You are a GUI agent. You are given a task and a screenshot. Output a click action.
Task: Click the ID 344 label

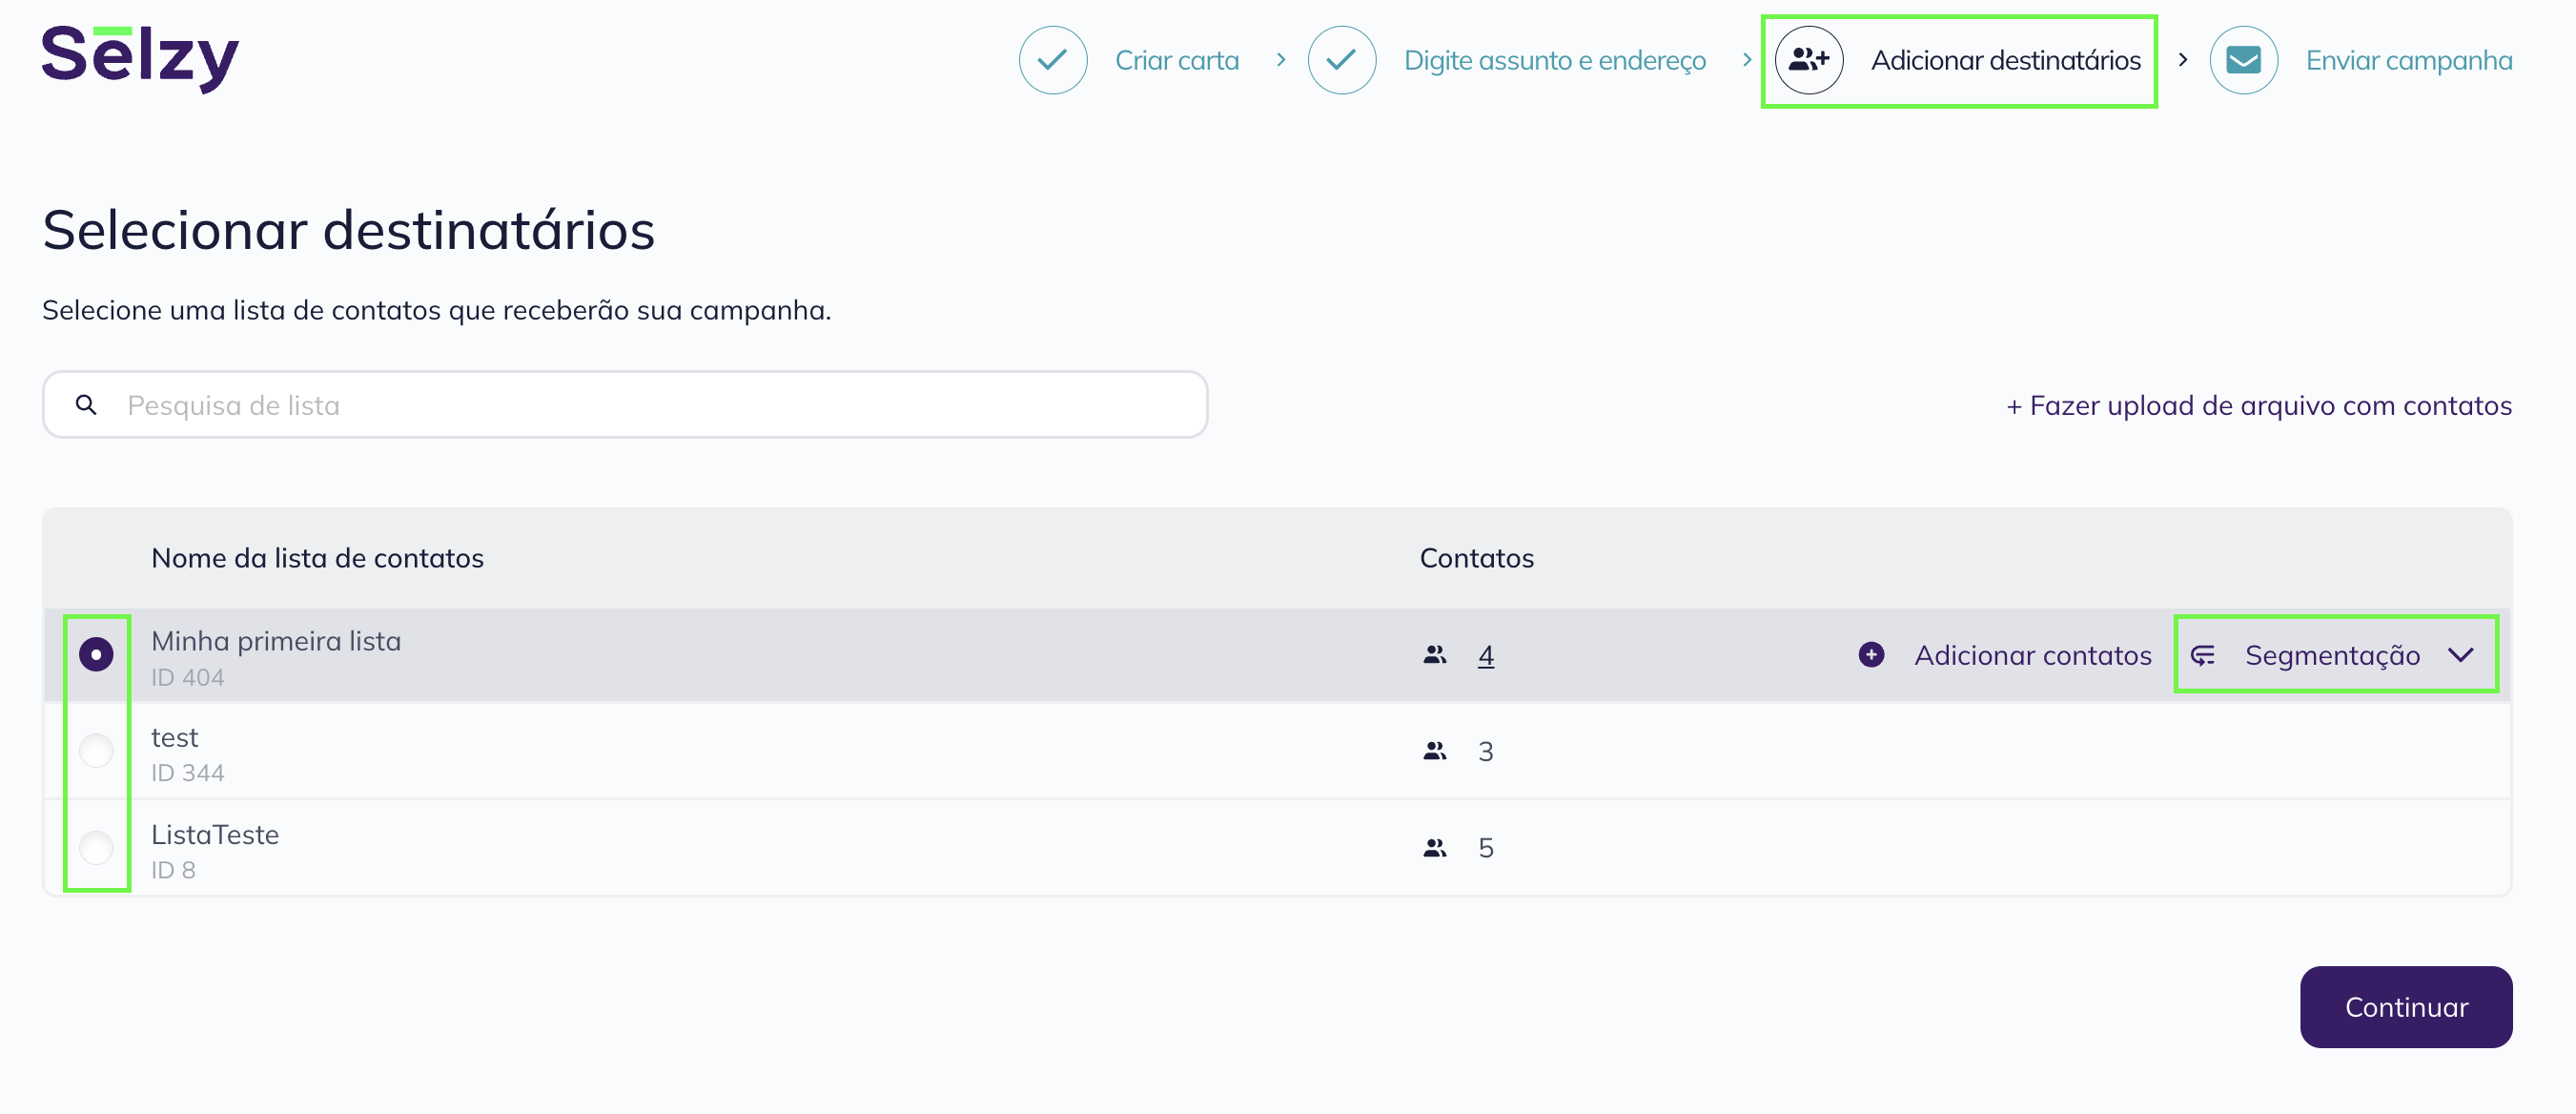188,773
